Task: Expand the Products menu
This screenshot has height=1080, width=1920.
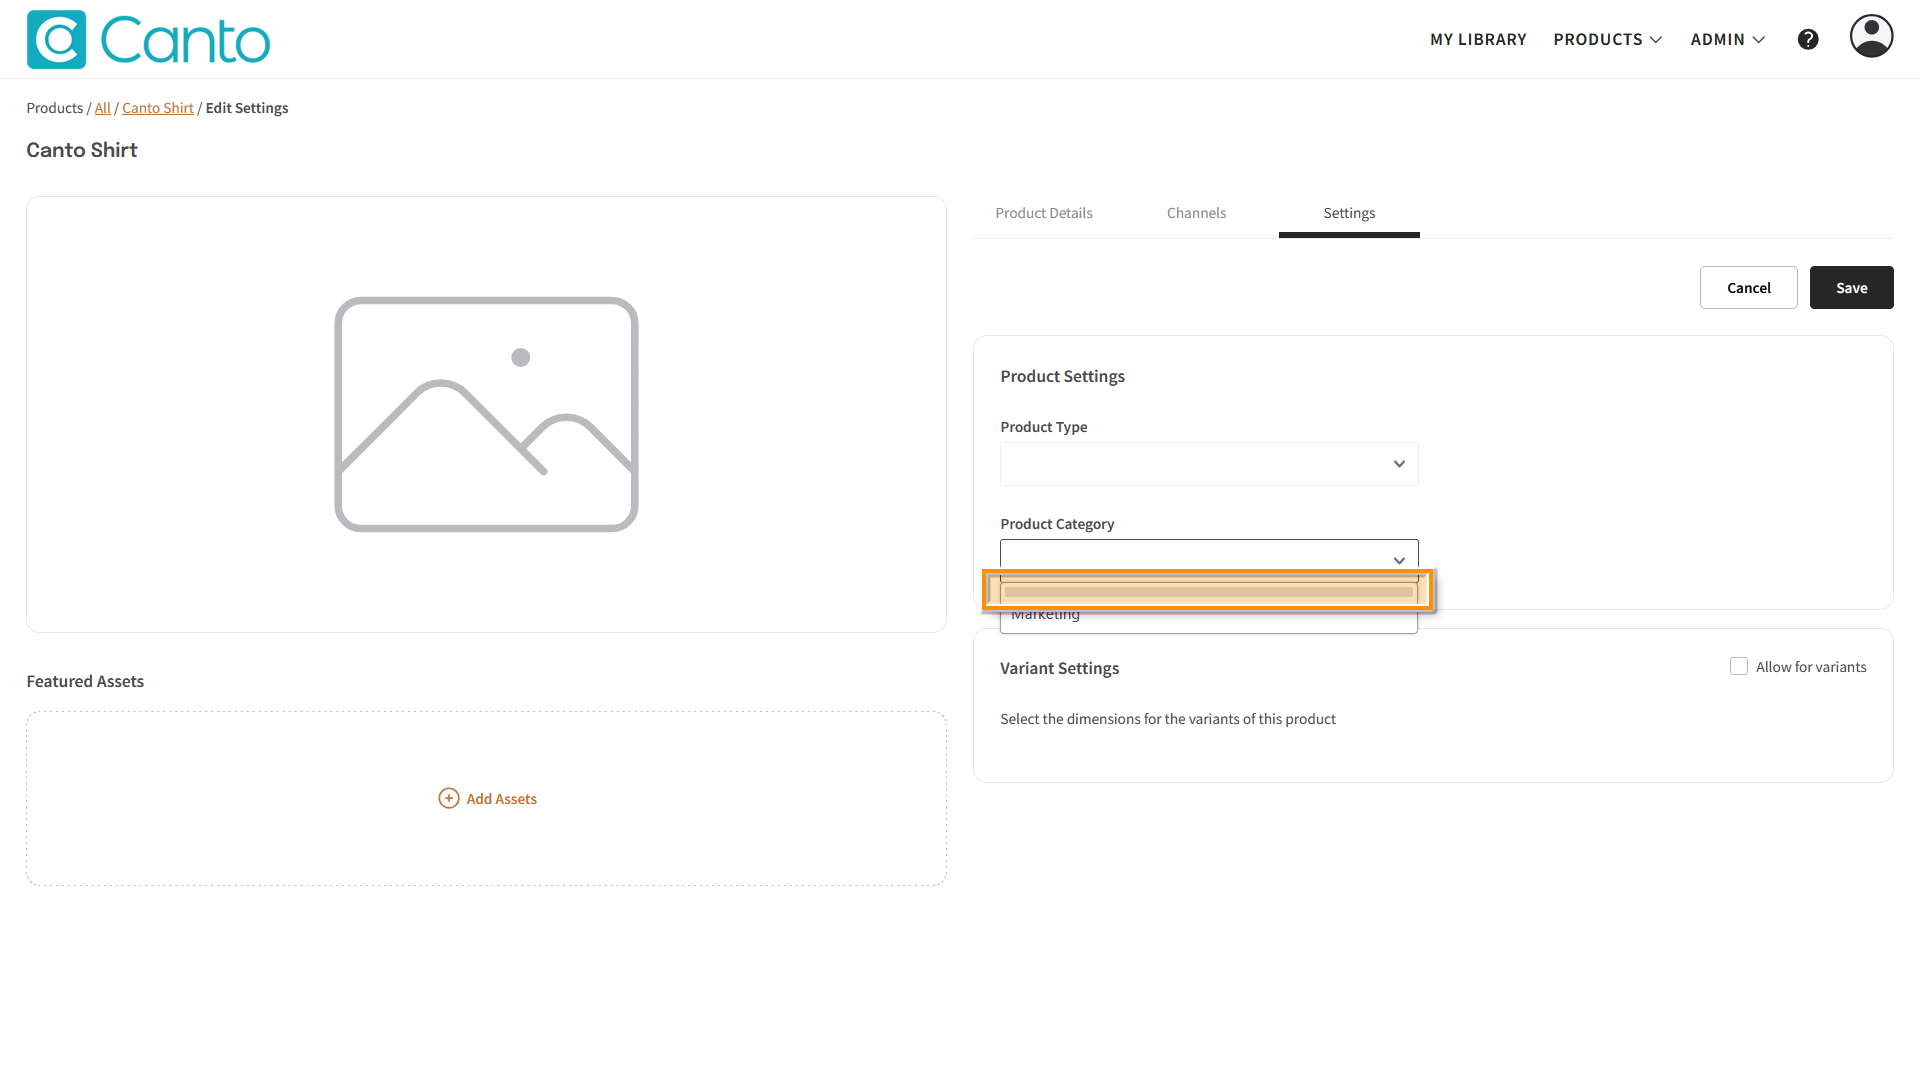Action: tap(1607, 39)
